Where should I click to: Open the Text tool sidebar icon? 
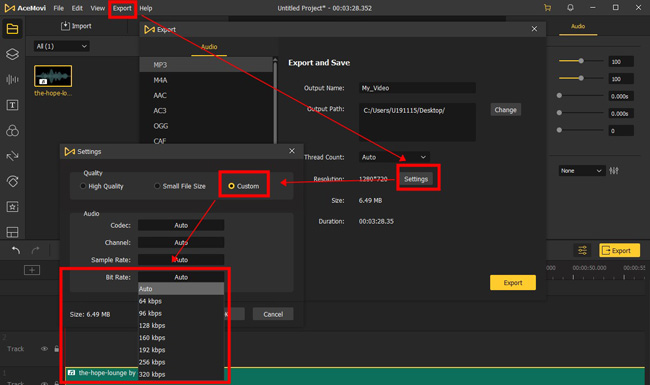[12, 105]
